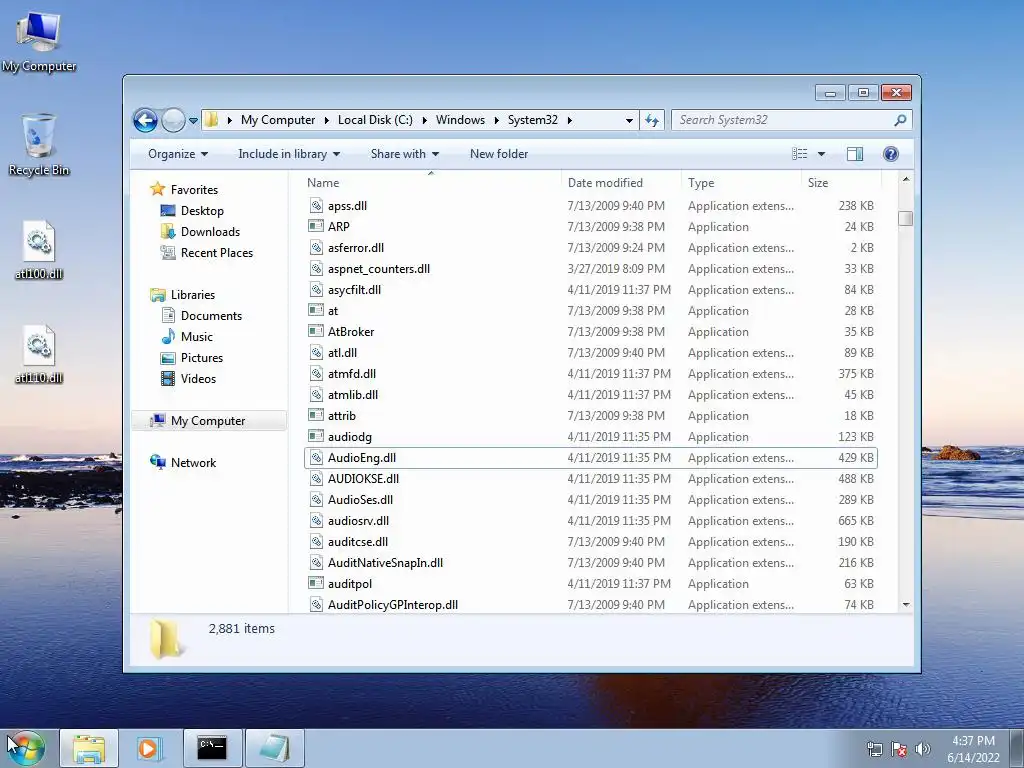The width and height of the screenshot is (1024, 768).
Task: Select My Computer in navigation pane
Action: pyautogui.click(x=208, y=421)
